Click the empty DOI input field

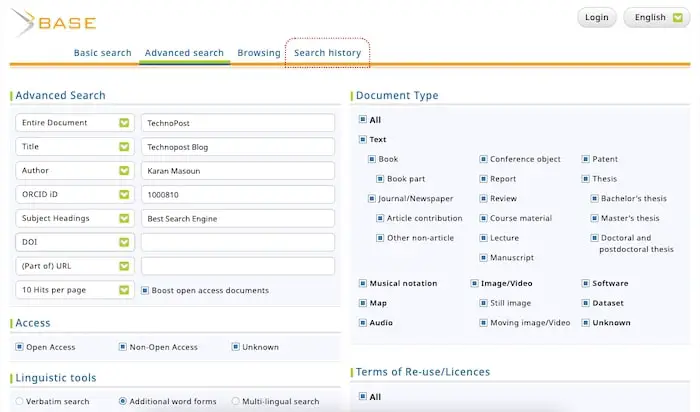tap(238, 242)
